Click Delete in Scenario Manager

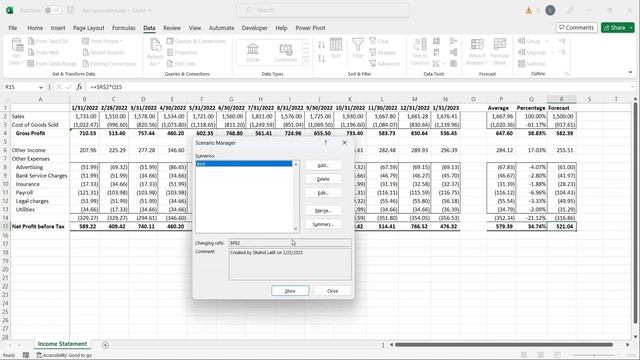pyautogui.click(x=323, y=179)
